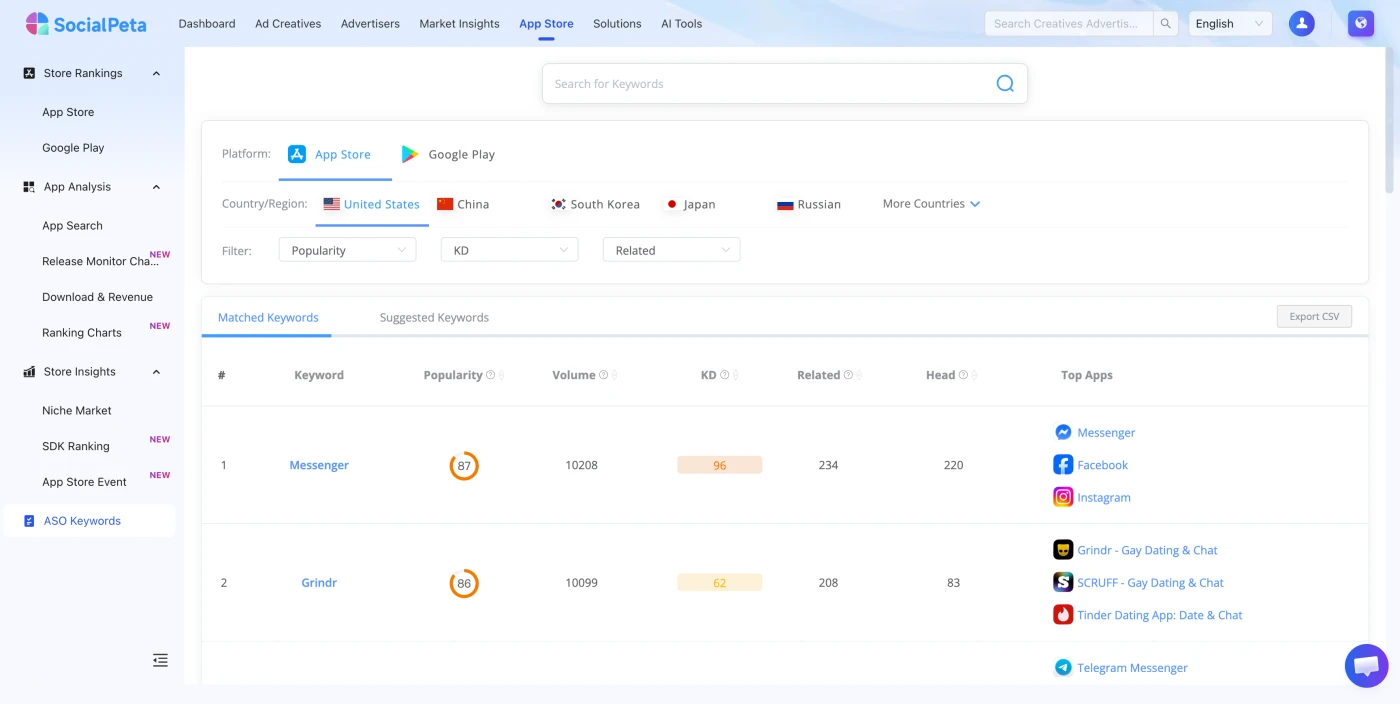Open the Messenger keyword link
The image size is (1400, 704).
319,465
